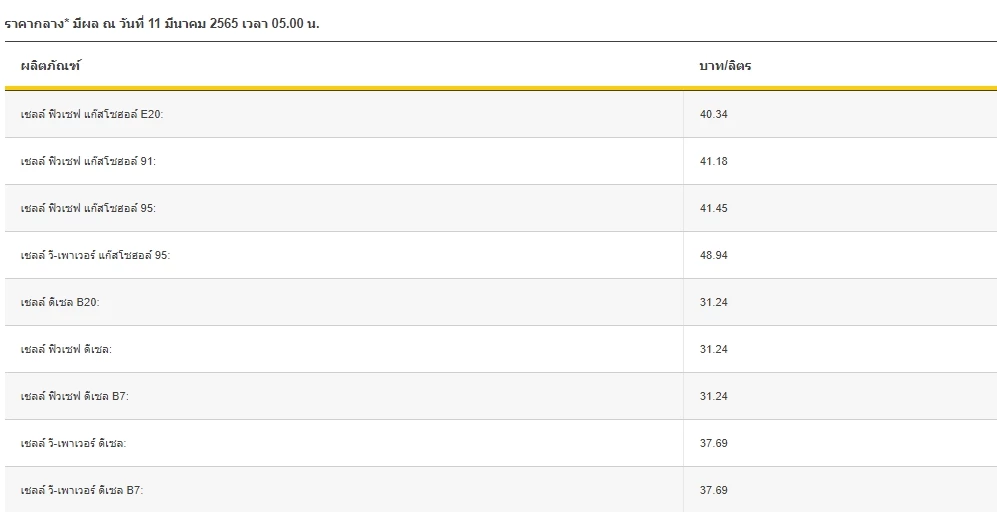Viewport: 997px width, 512px height.
Task: Click the 41.45 price value
Action: (x=713, y=209)
